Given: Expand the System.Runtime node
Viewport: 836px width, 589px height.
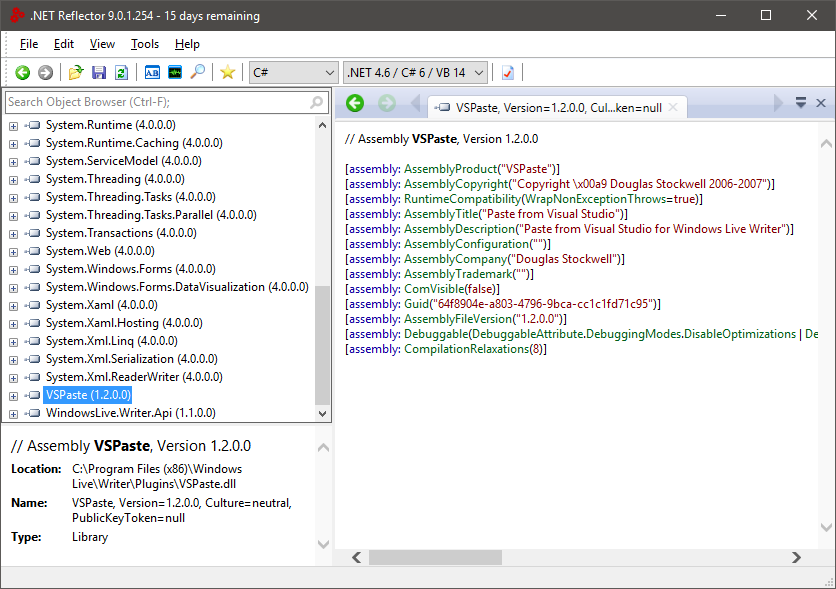Looking at the screenshot, I should click(13, 126).
